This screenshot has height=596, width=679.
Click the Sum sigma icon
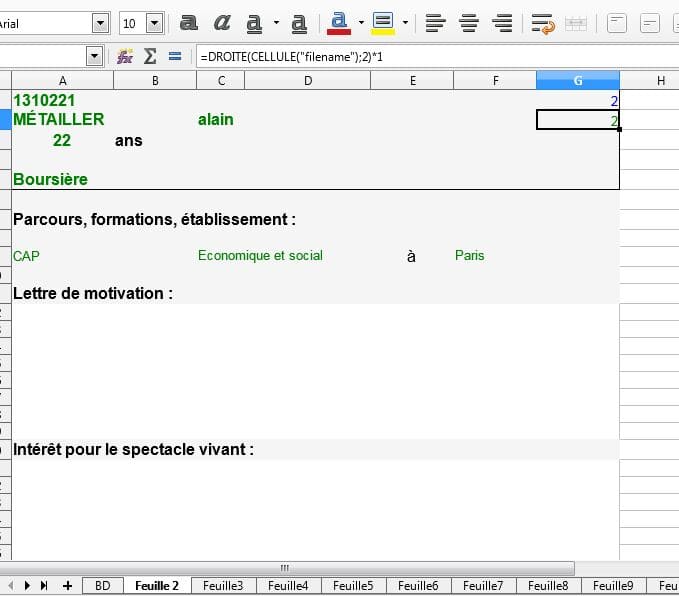150,56
